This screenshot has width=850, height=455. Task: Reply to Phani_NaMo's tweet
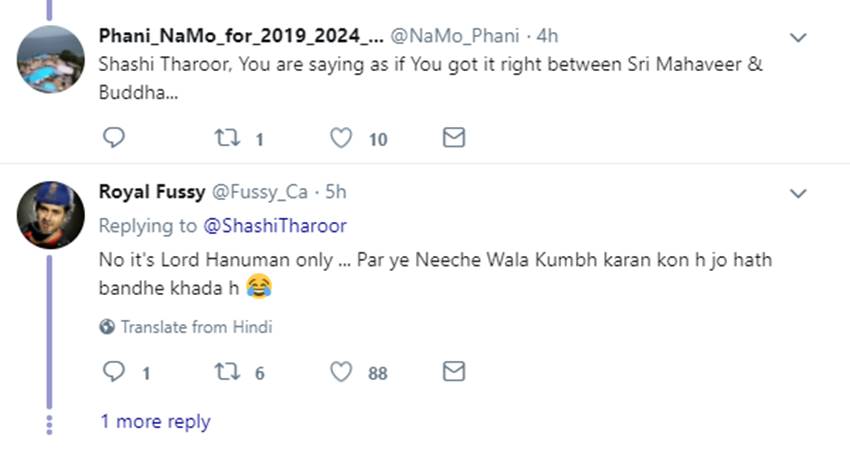pyautogui.click(x=114, y=138)
